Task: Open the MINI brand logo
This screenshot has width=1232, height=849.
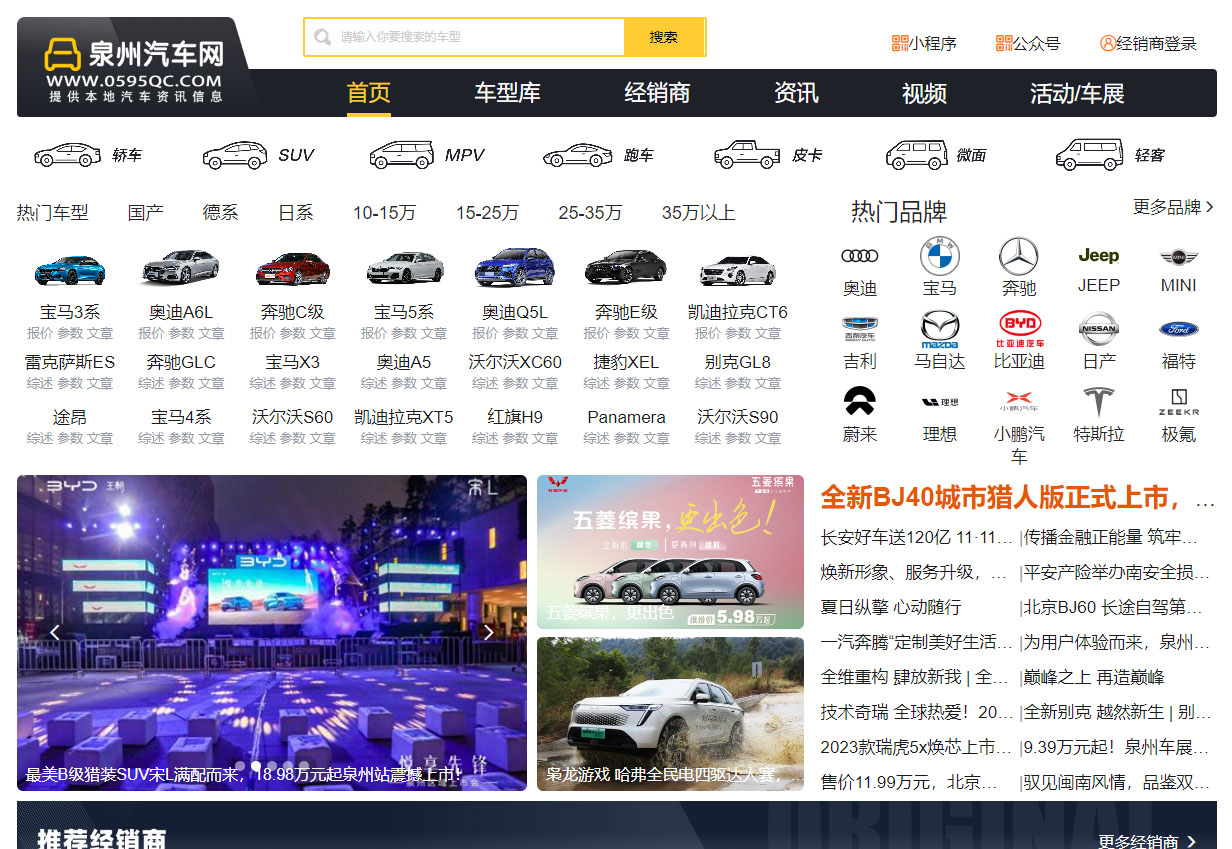Action: (x=1179, y=257)
